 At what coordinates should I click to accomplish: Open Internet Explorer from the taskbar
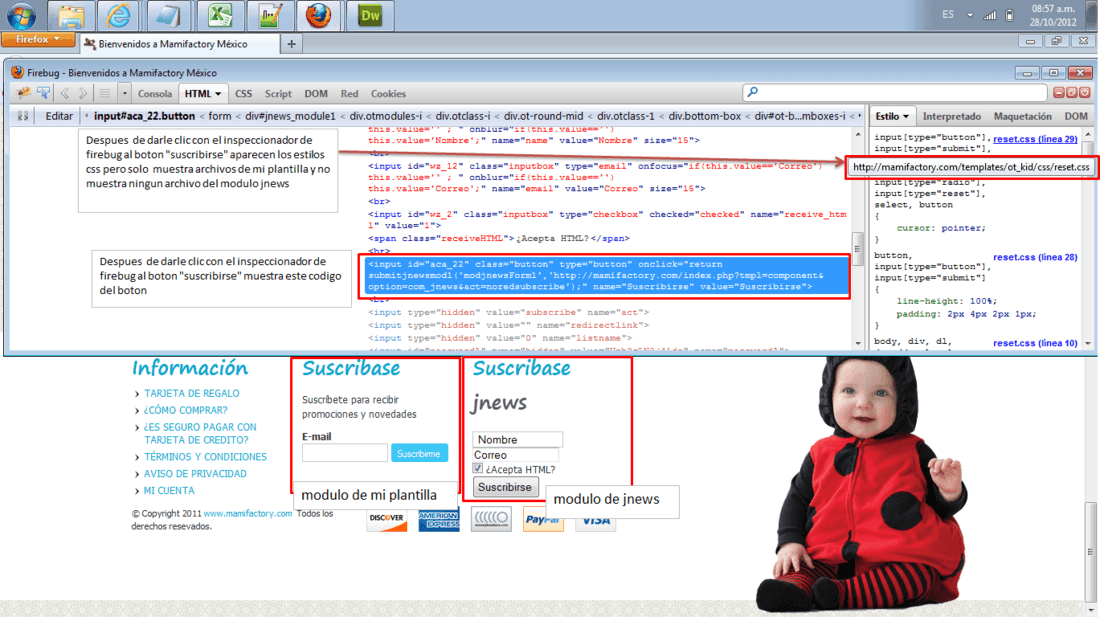pos(119,15)
